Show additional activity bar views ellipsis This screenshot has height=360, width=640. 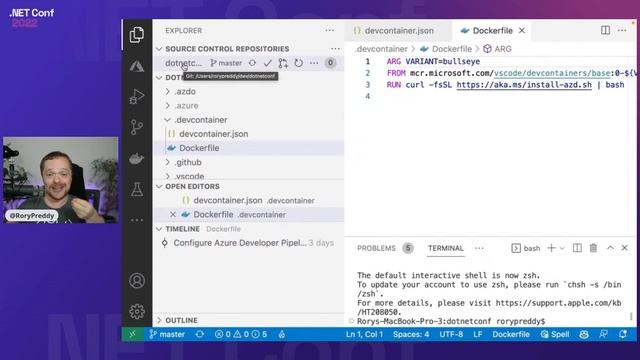[x=137, y=220]
